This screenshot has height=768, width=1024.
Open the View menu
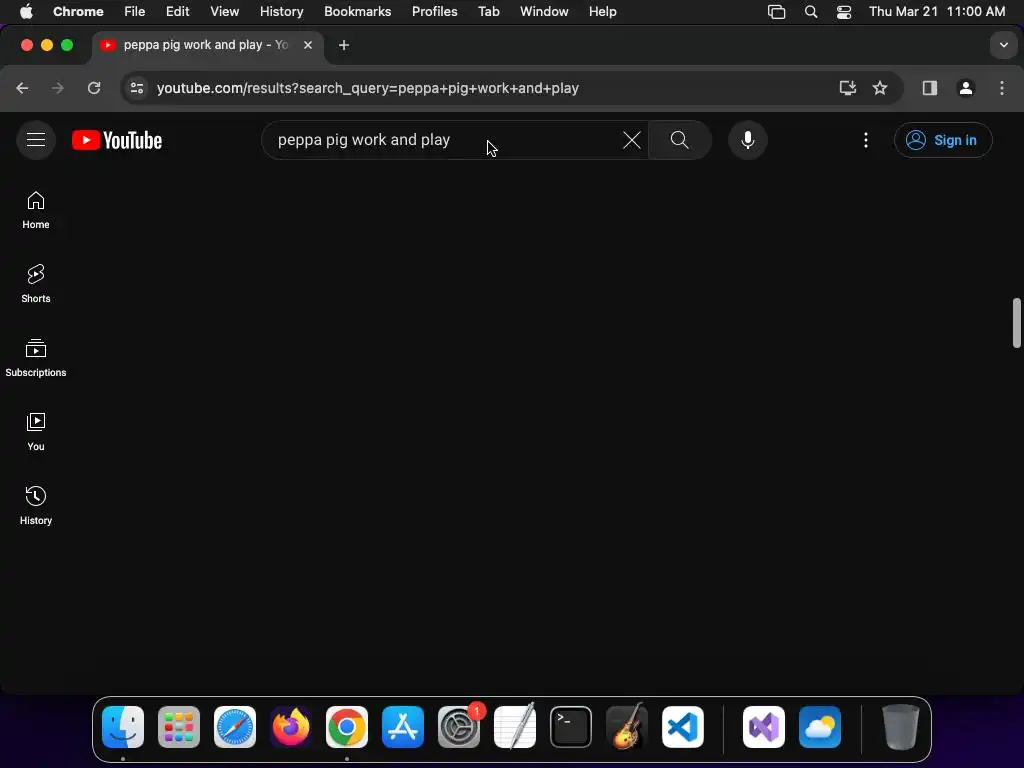point(224,11)
